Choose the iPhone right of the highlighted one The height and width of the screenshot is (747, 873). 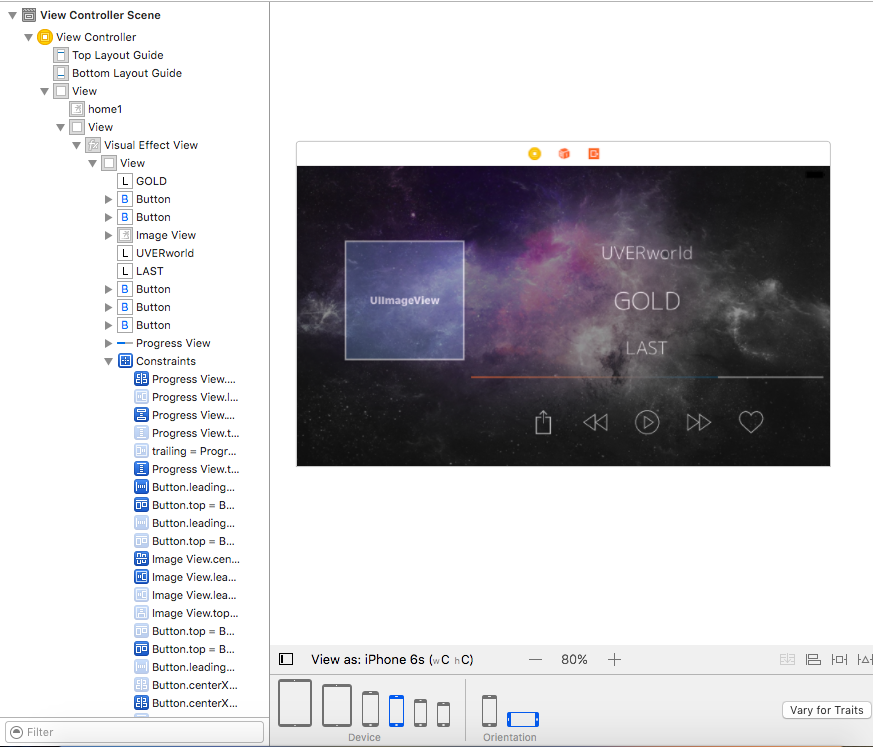coord(421,712)
